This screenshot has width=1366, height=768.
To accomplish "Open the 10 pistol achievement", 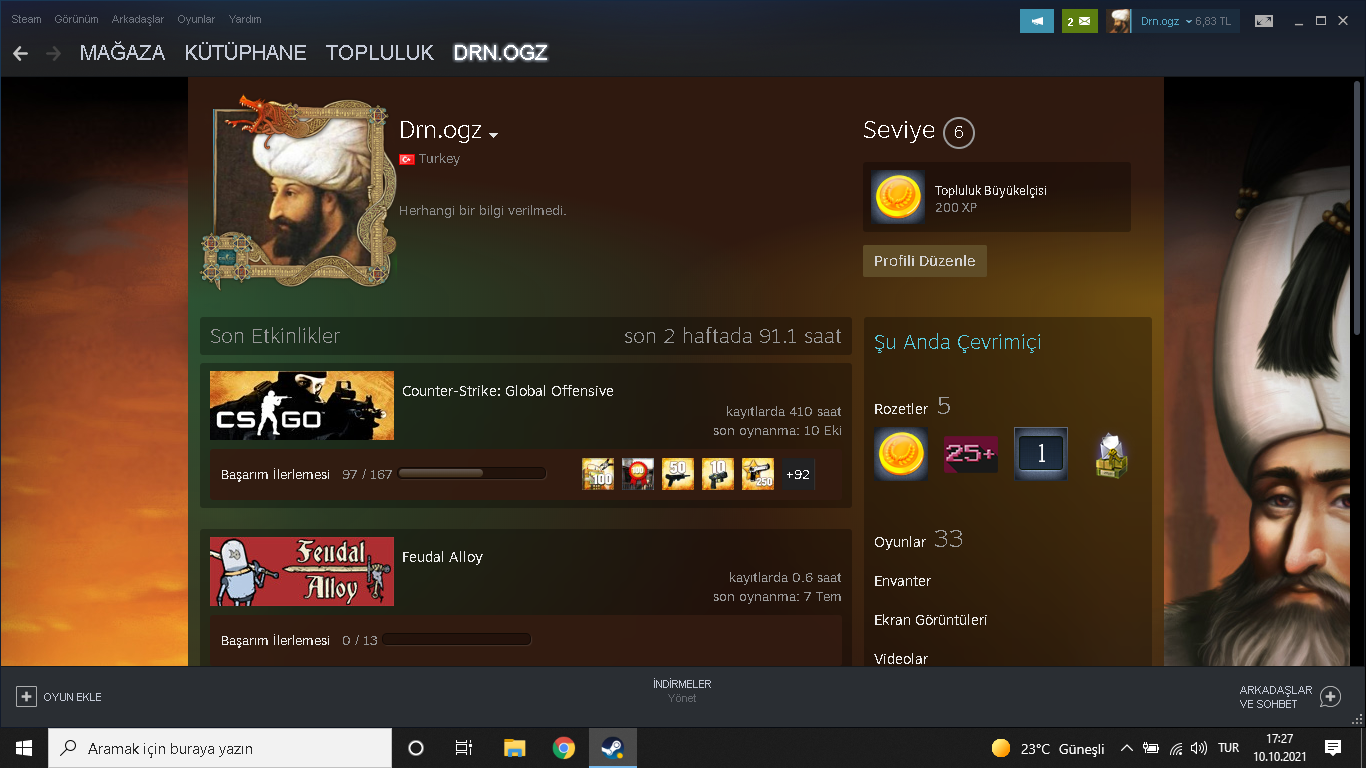I will 718,474.
